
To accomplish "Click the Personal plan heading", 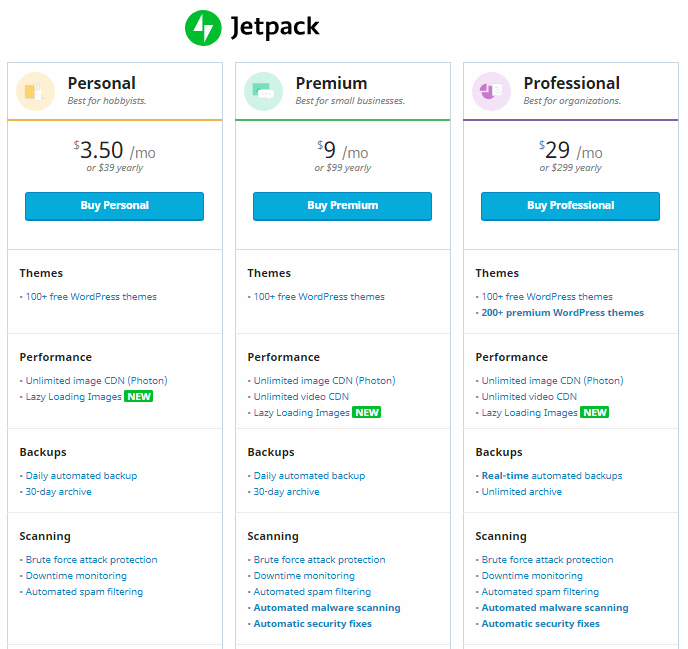I will click(x=101, y=83).
